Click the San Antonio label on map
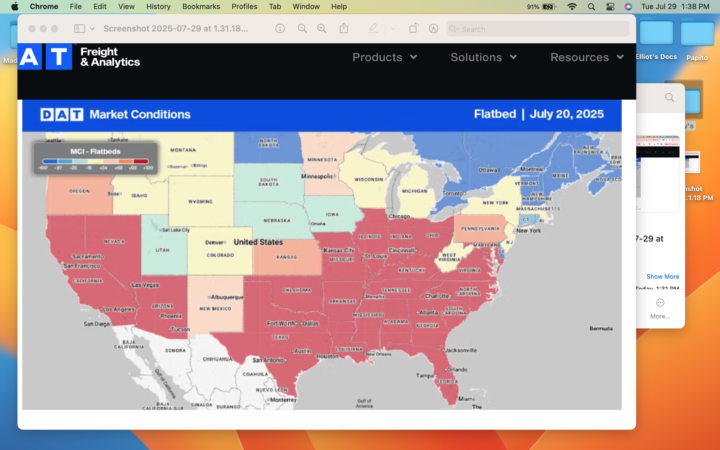The width and height of the screenshot is (720, 450). 268,360
